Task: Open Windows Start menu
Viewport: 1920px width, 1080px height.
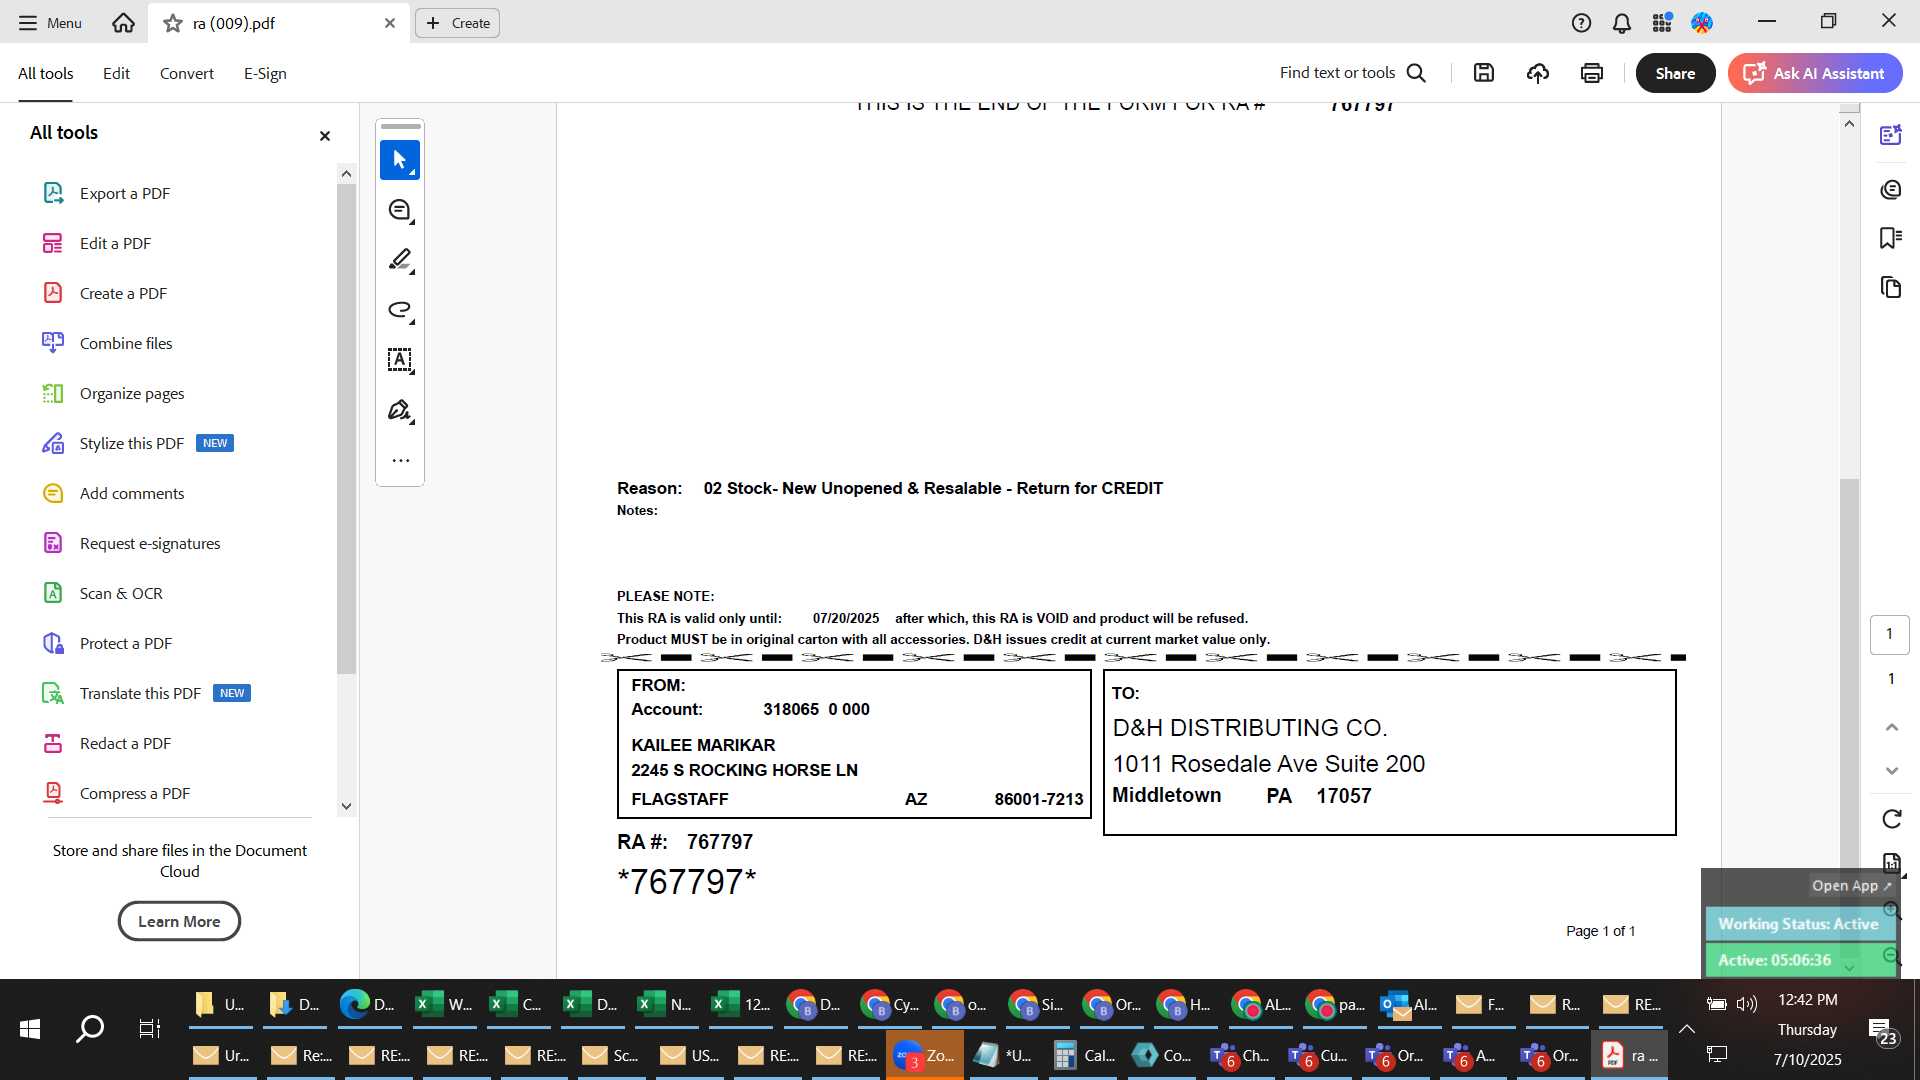Action: coord(30,1029)
